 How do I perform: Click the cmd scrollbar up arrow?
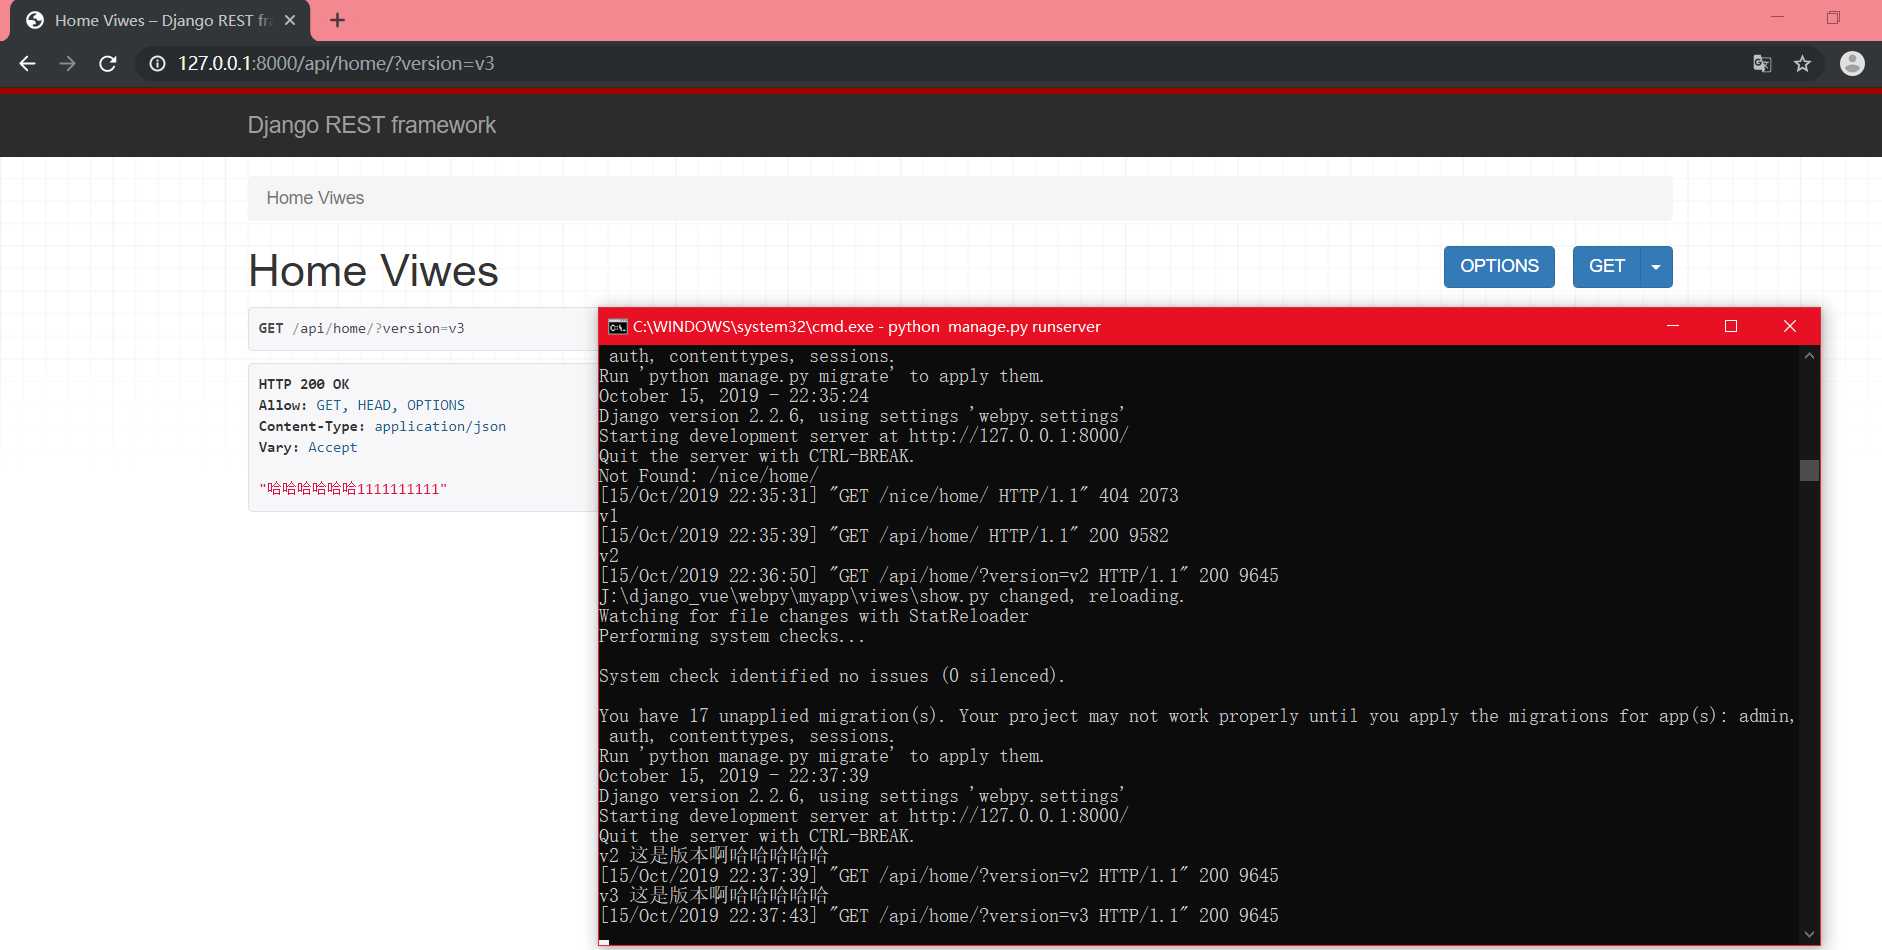click(1809, 356)
